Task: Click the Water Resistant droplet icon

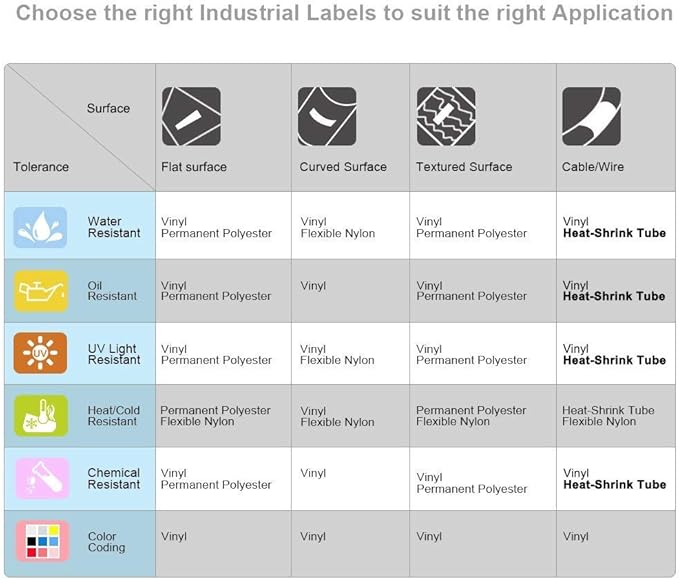Action: 40,227
